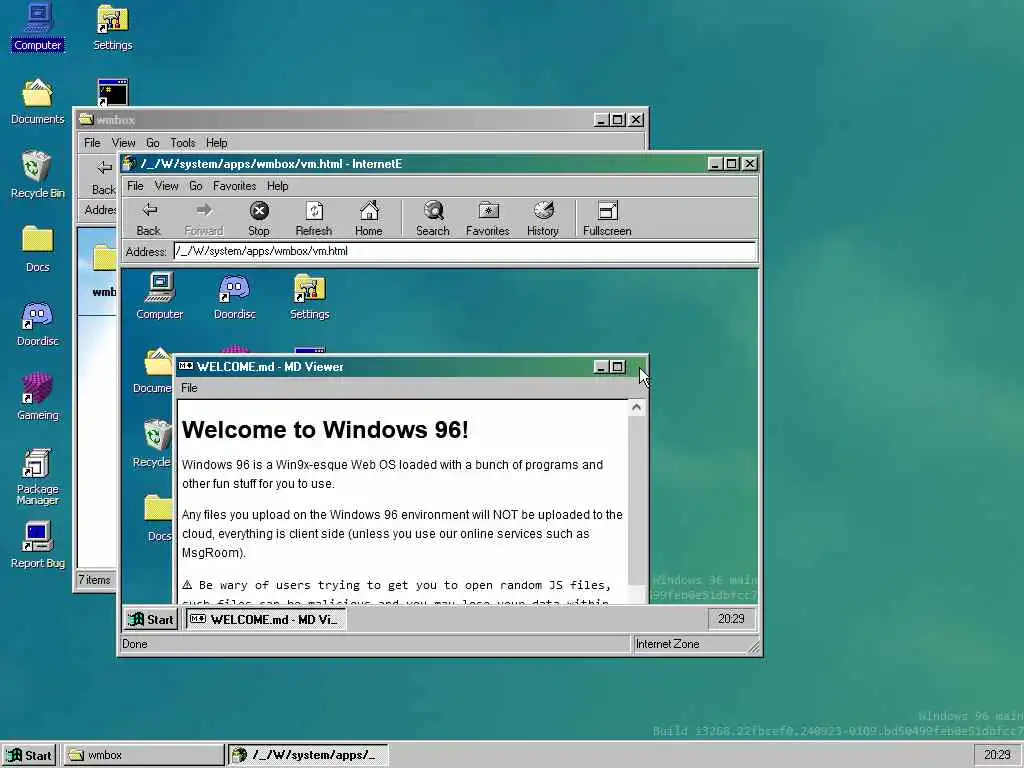1024x768 pixels.
Task: Click the nested VM taskbar clock
Action: 731,619
